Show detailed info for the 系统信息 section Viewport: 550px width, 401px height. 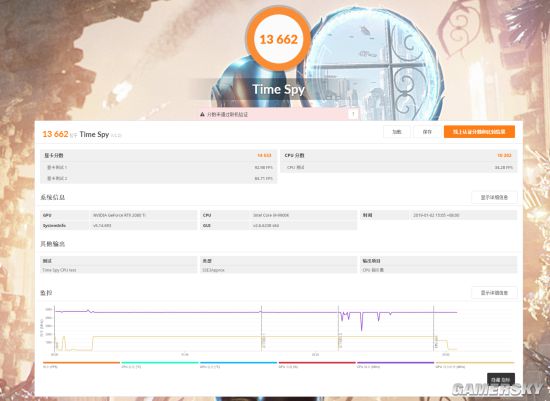[494, 198]
